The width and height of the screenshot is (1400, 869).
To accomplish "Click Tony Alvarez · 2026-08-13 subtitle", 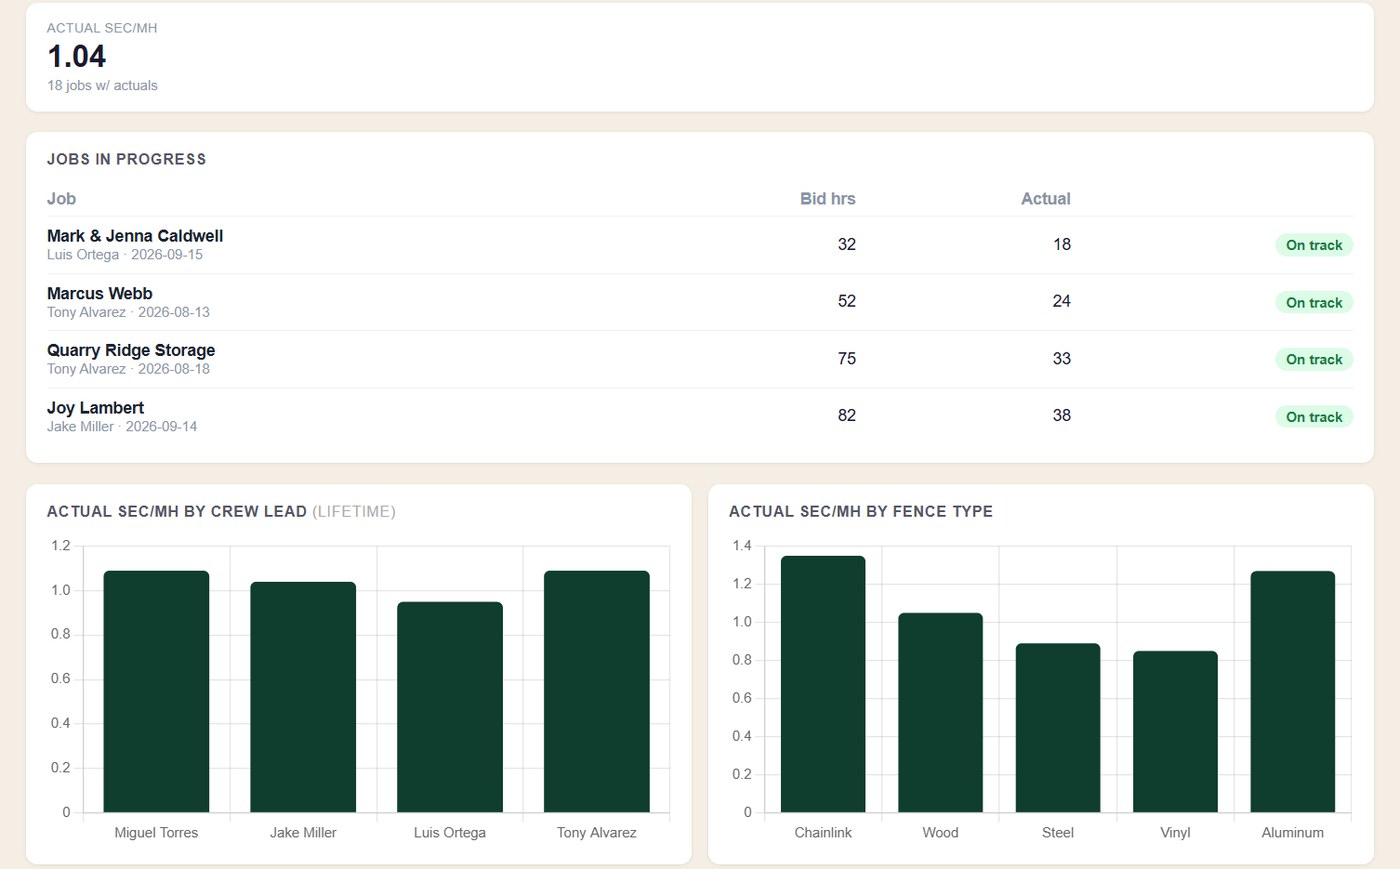I will tap(128, 312).
